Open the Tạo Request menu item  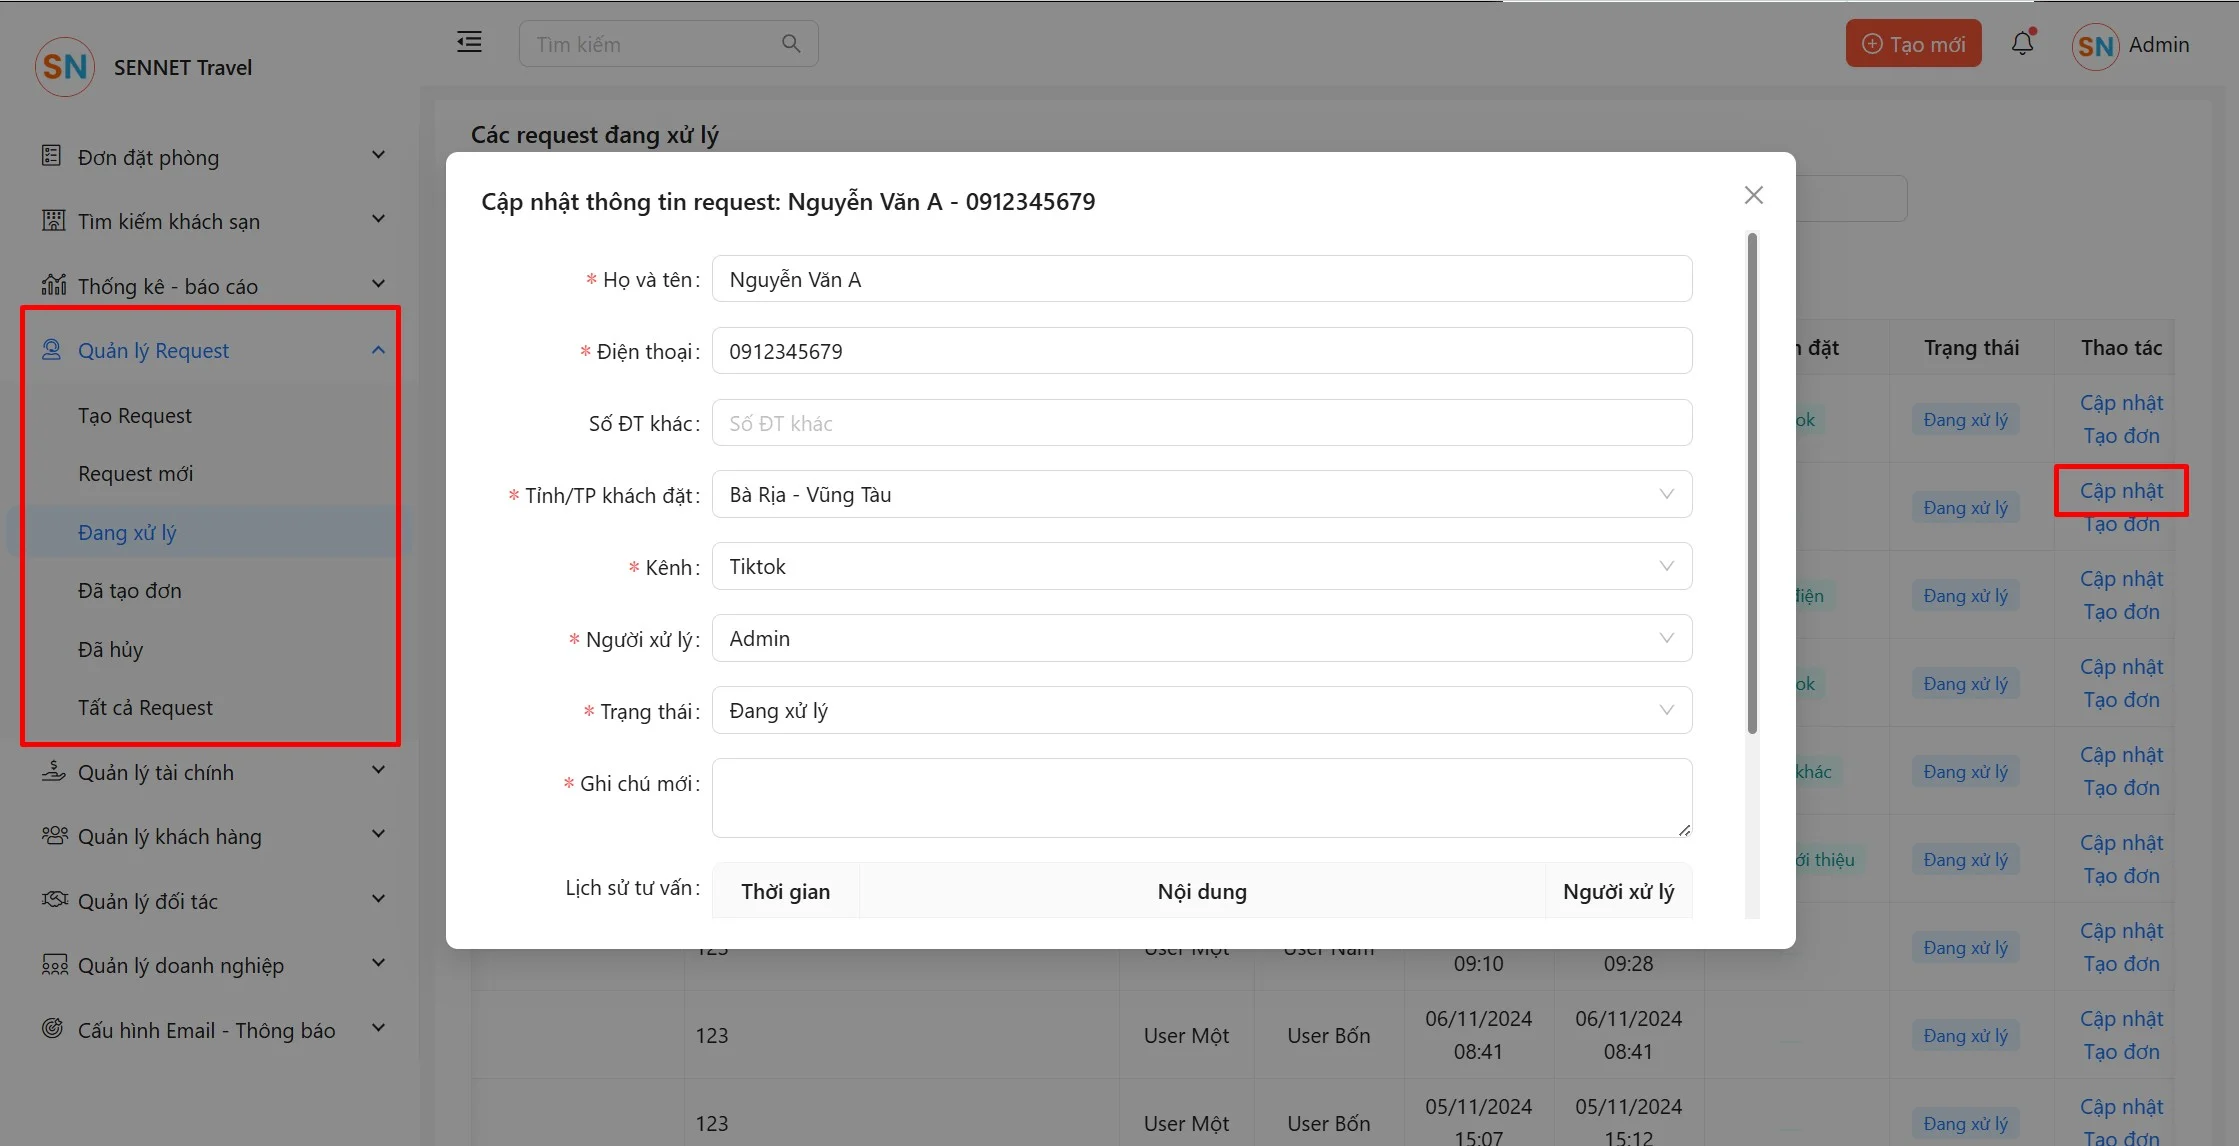135,415
